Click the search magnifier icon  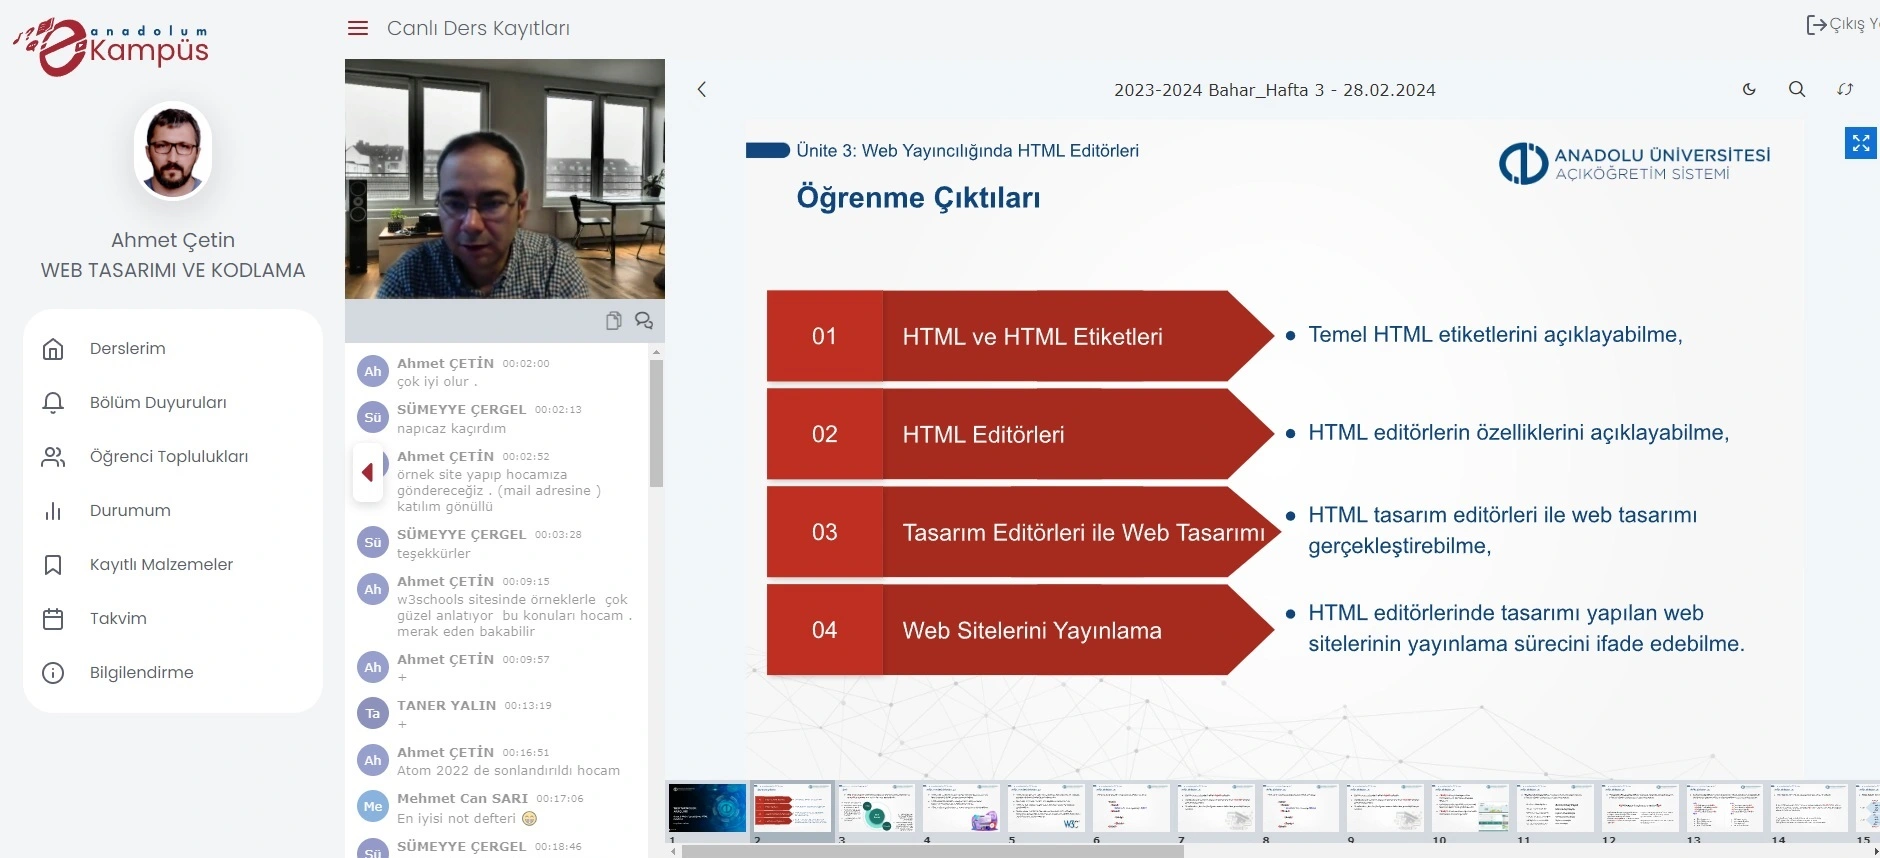pyautogui.click(x=1797, y=89)
